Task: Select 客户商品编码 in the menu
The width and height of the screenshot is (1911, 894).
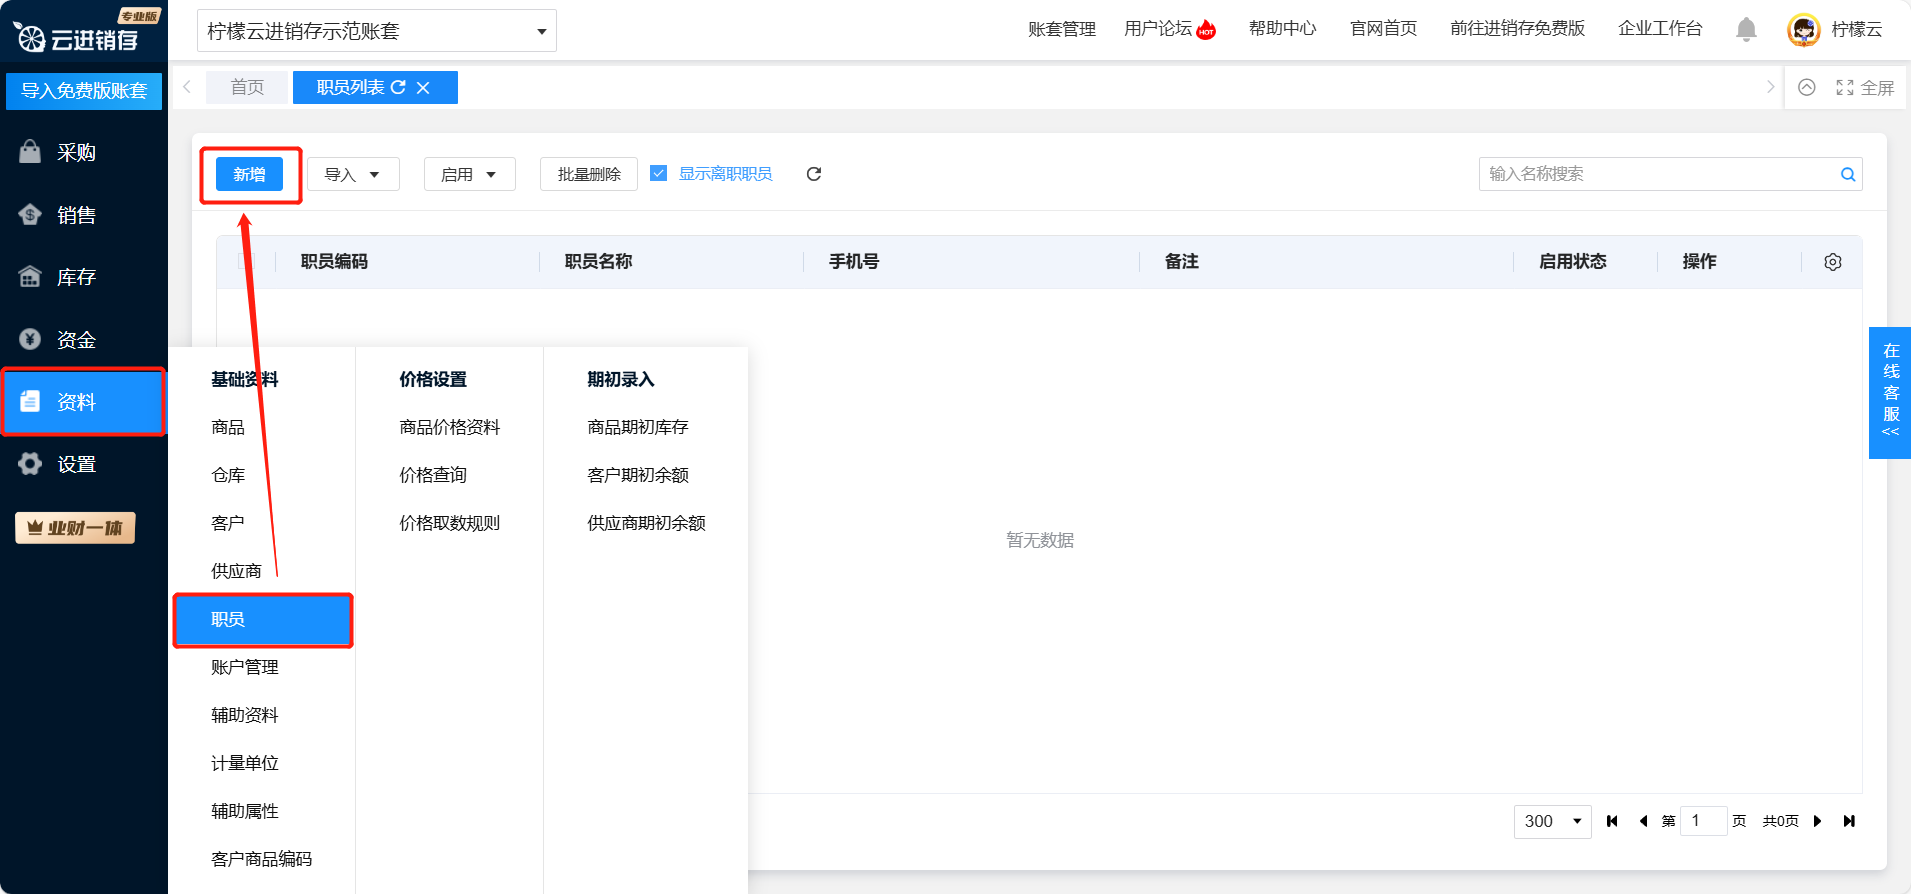Action: tap(262, 859)
